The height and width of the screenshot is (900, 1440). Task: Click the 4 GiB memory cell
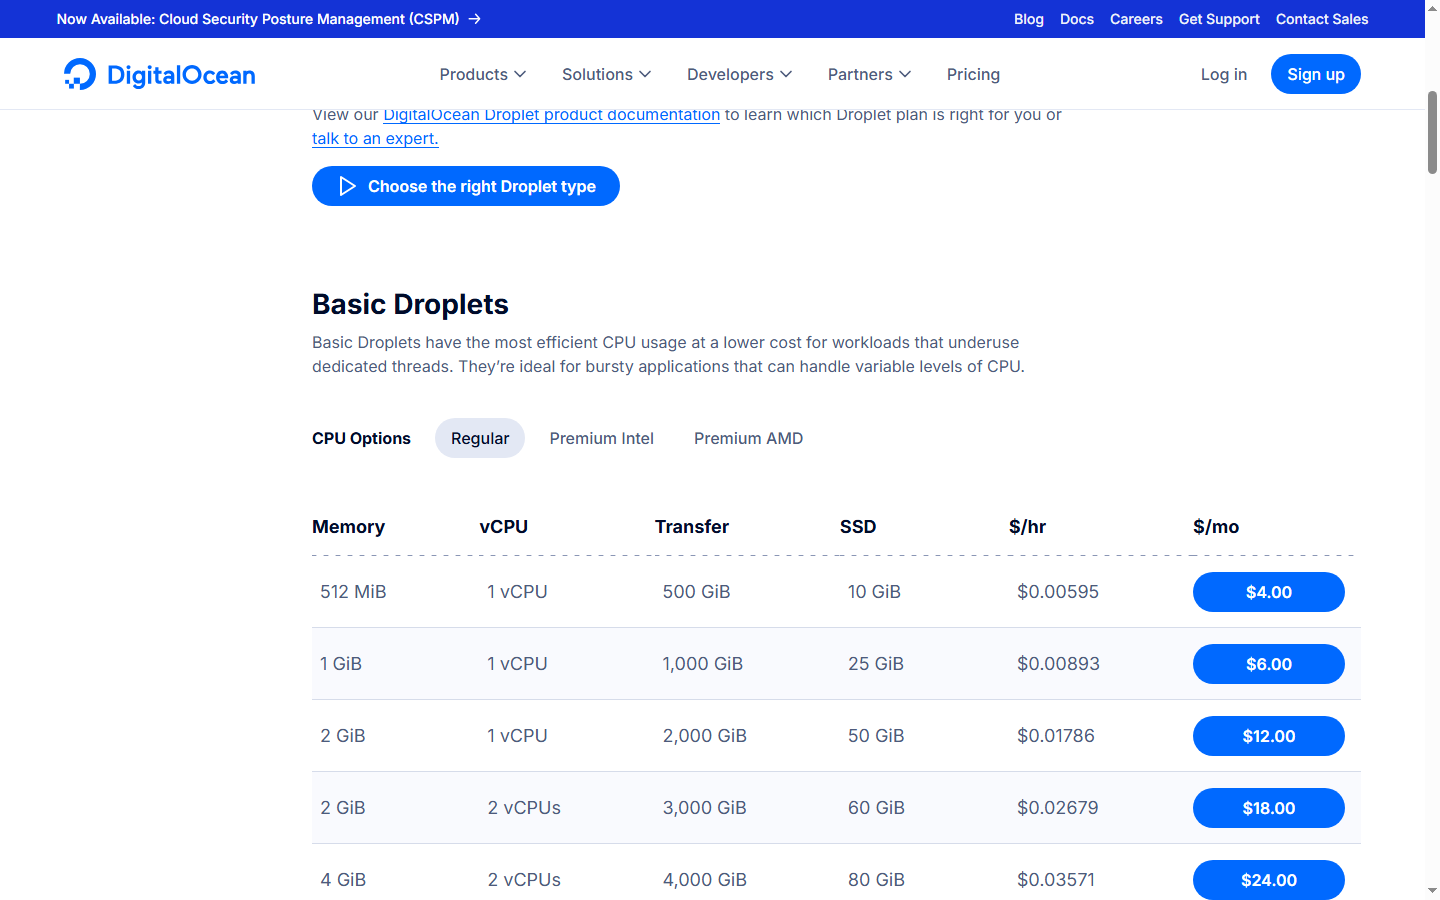(x=343, y=880)
